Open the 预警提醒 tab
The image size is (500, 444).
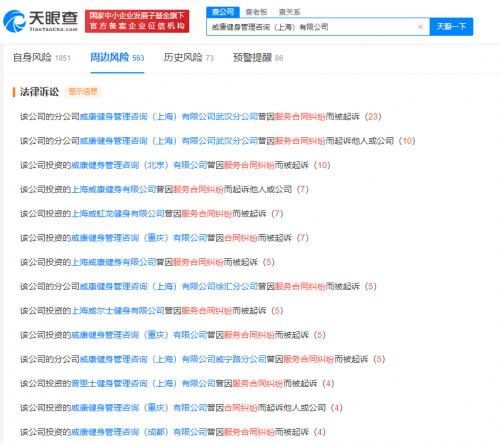258,58
